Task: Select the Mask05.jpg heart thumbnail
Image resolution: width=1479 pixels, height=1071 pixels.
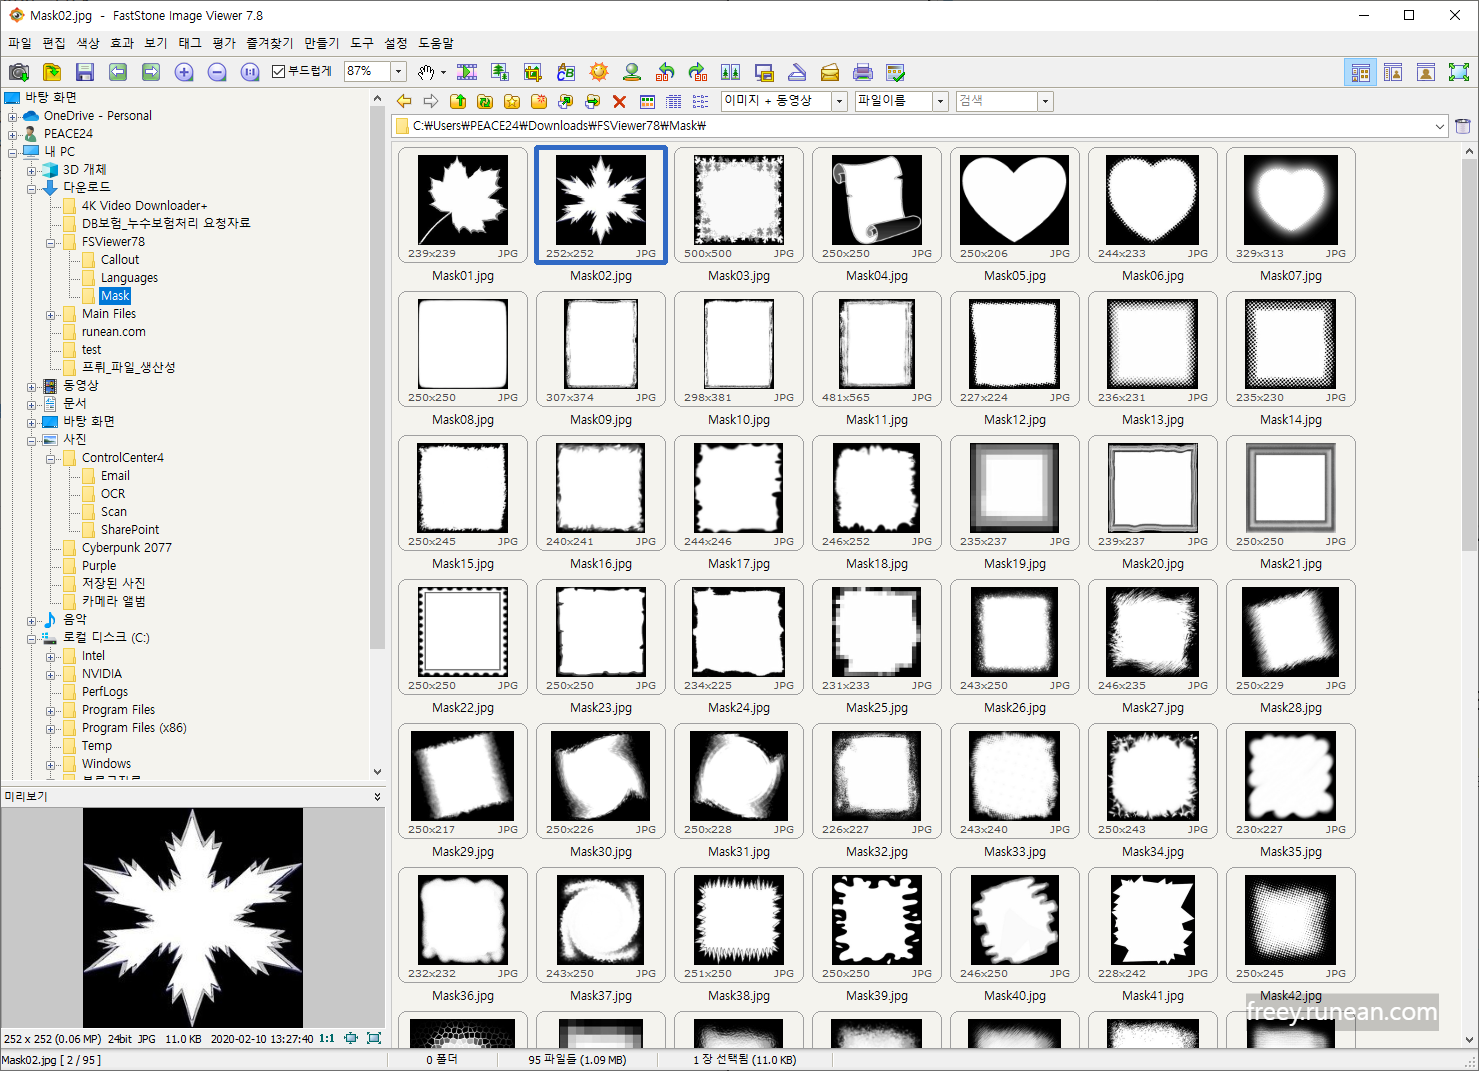Action: (1015, 205)
